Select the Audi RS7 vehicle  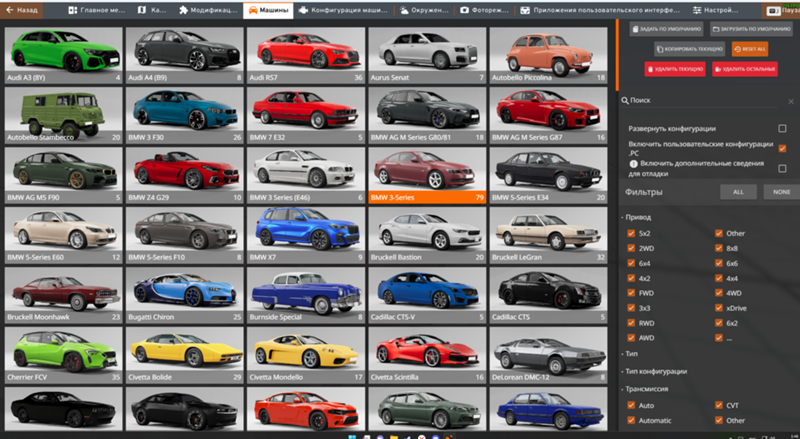[306, 55]
